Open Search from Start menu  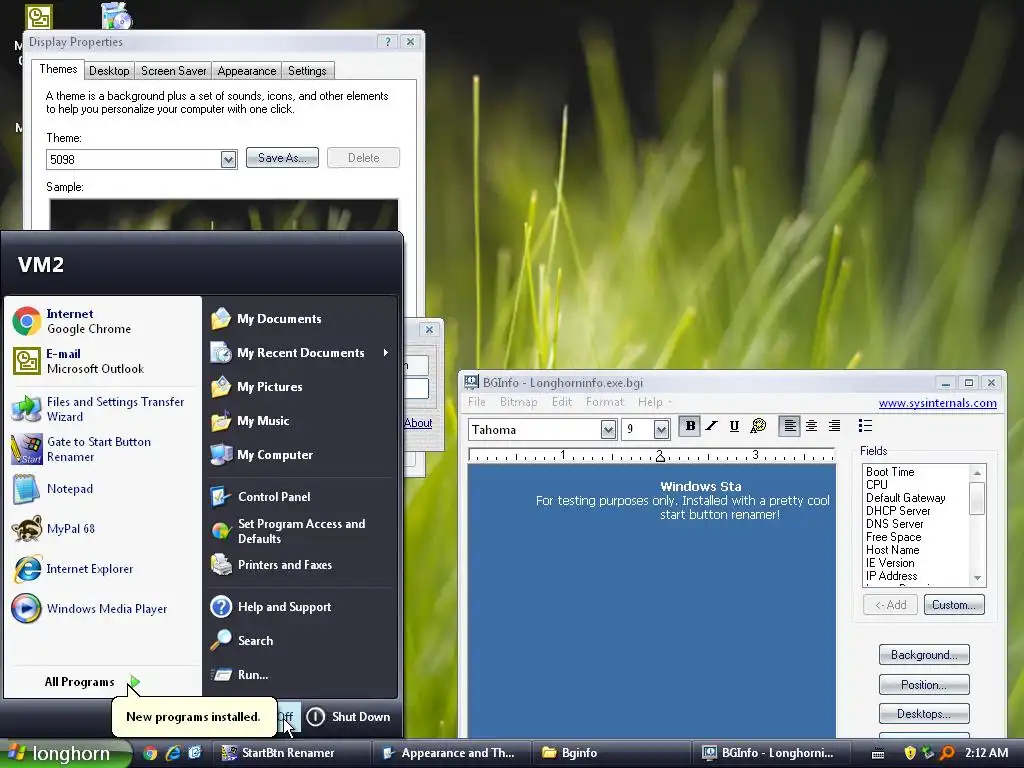(x=300, y=641)
